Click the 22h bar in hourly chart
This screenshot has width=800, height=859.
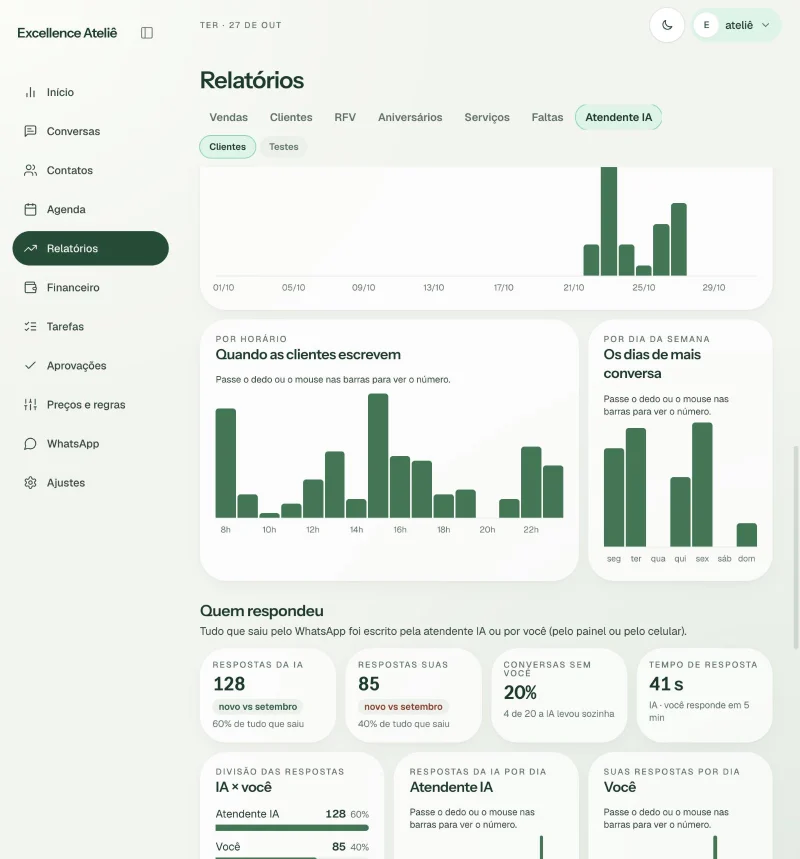click(x=531, y=482)
